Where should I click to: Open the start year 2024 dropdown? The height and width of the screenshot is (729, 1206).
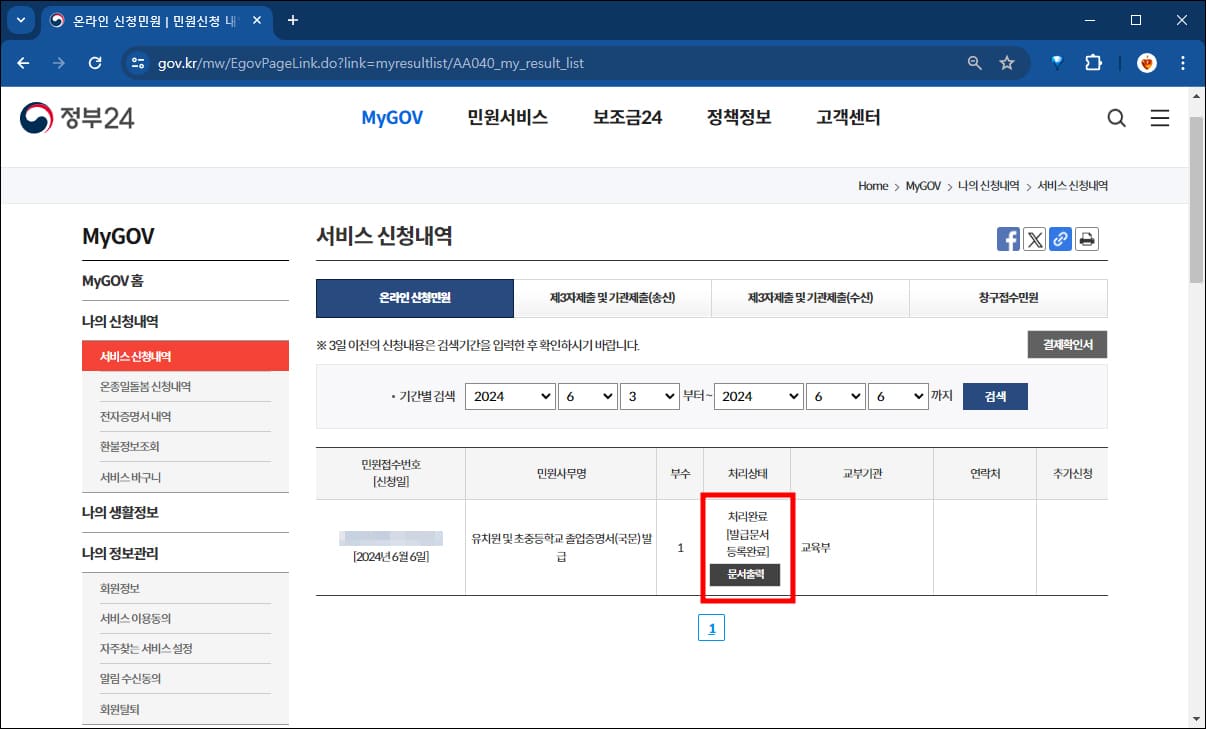pos(510,396)
